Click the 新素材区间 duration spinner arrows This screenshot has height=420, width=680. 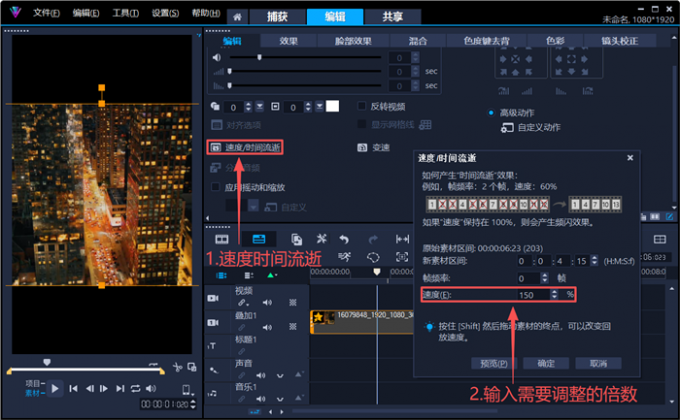point(594,261)
